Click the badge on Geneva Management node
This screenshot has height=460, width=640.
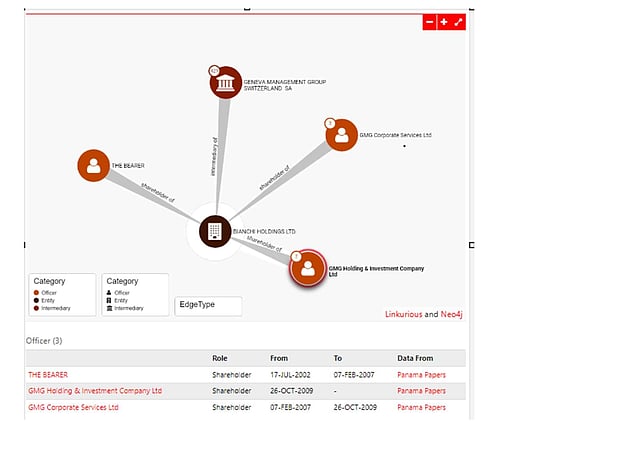click(x=214, y=71)
